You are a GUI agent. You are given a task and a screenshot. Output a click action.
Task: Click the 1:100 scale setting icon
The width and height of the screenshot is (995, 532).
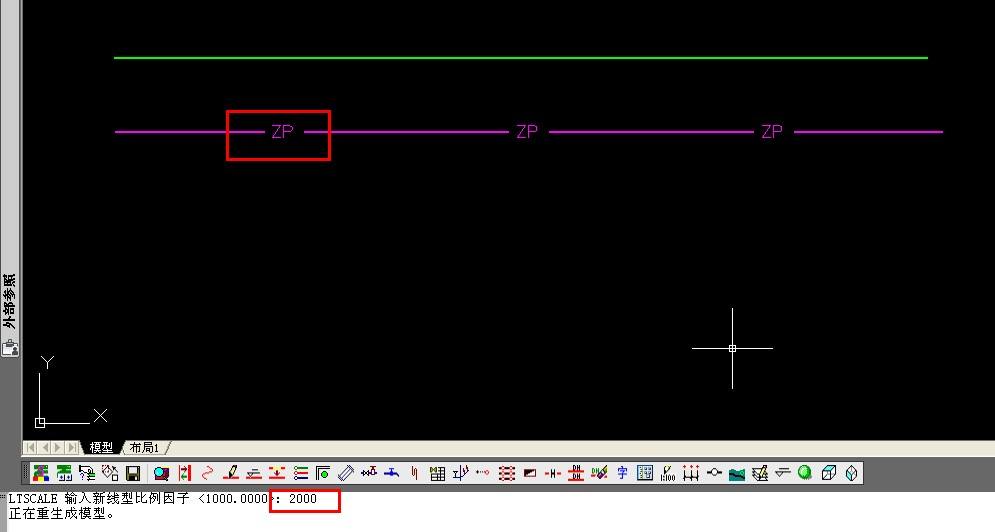(668, 473)
